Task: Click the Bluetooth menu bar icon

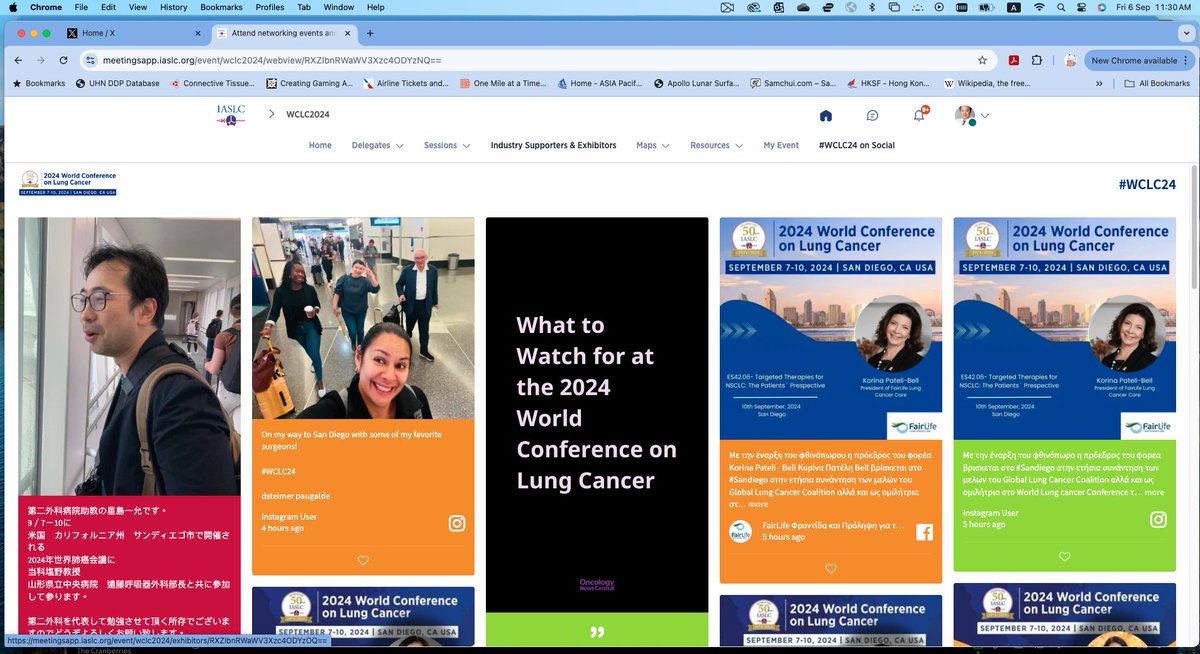Action: (871, 7)
